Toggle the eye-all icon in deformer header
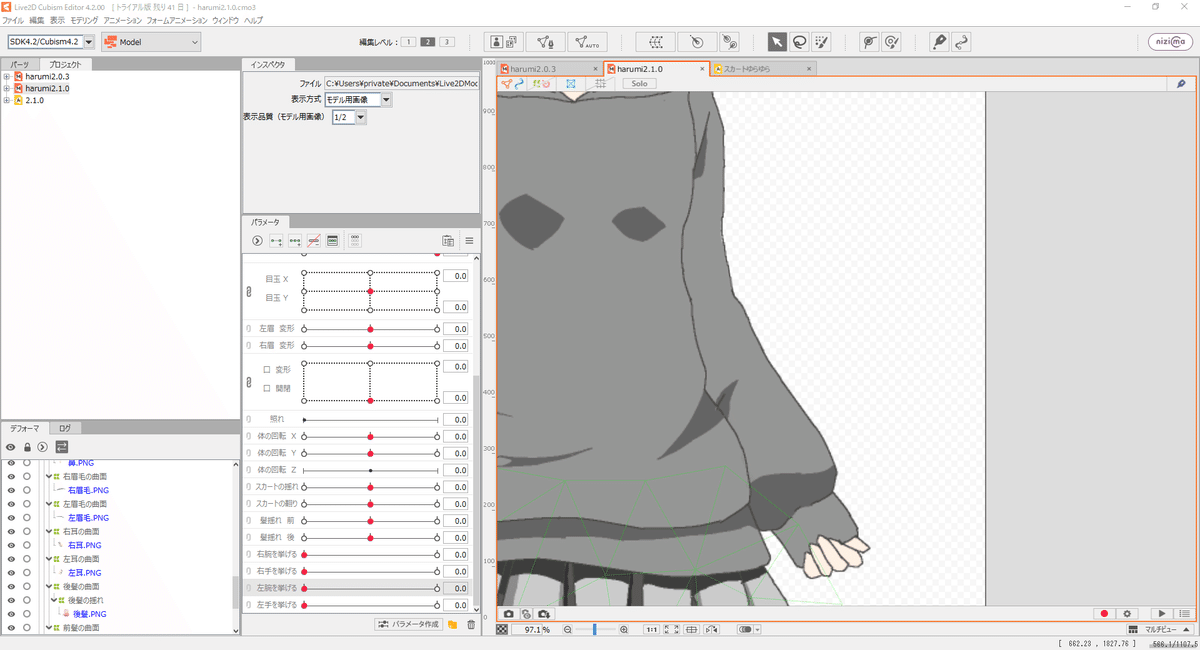The image size is (1200, 650). point(11,446)
